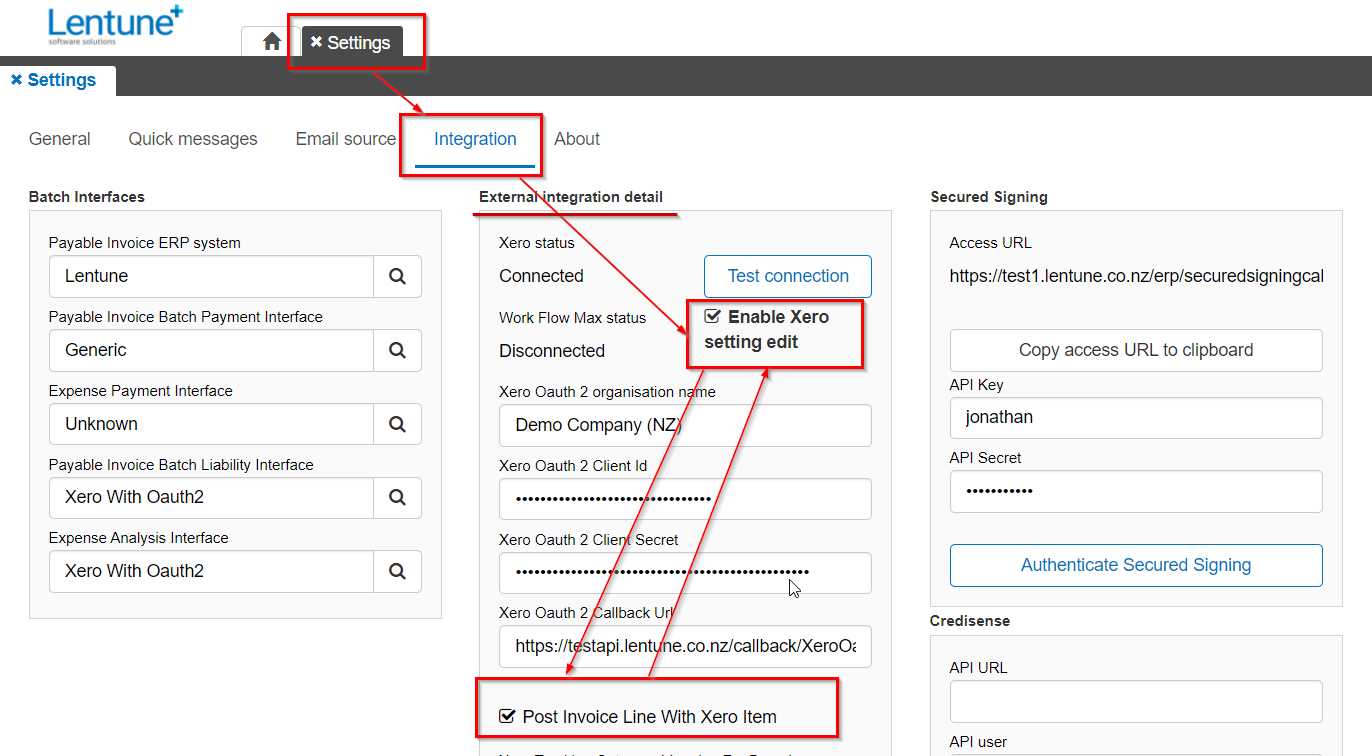Viewport: 1372px width, 756px height.
Task: Open Expense Analysis Interface search icon
Action: click(x=397, y=571)
